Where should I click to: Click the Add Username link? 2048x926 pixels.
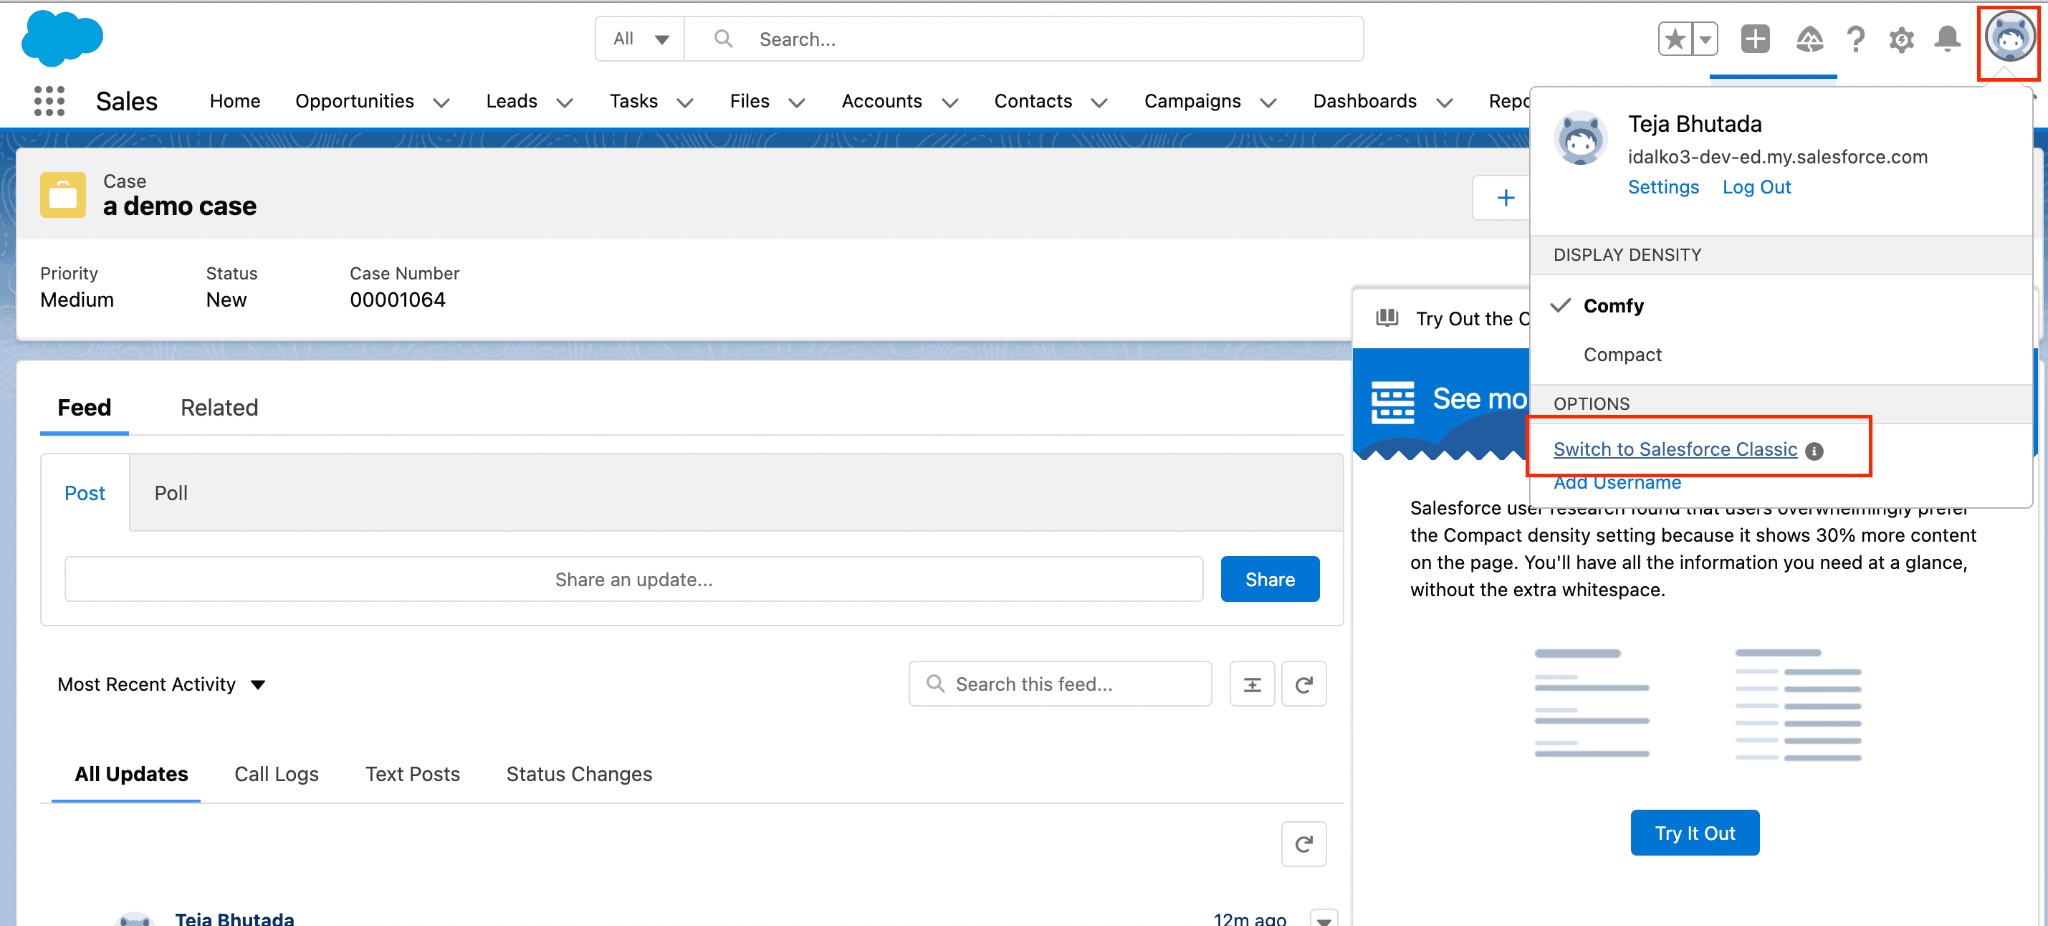[1617, 483]
